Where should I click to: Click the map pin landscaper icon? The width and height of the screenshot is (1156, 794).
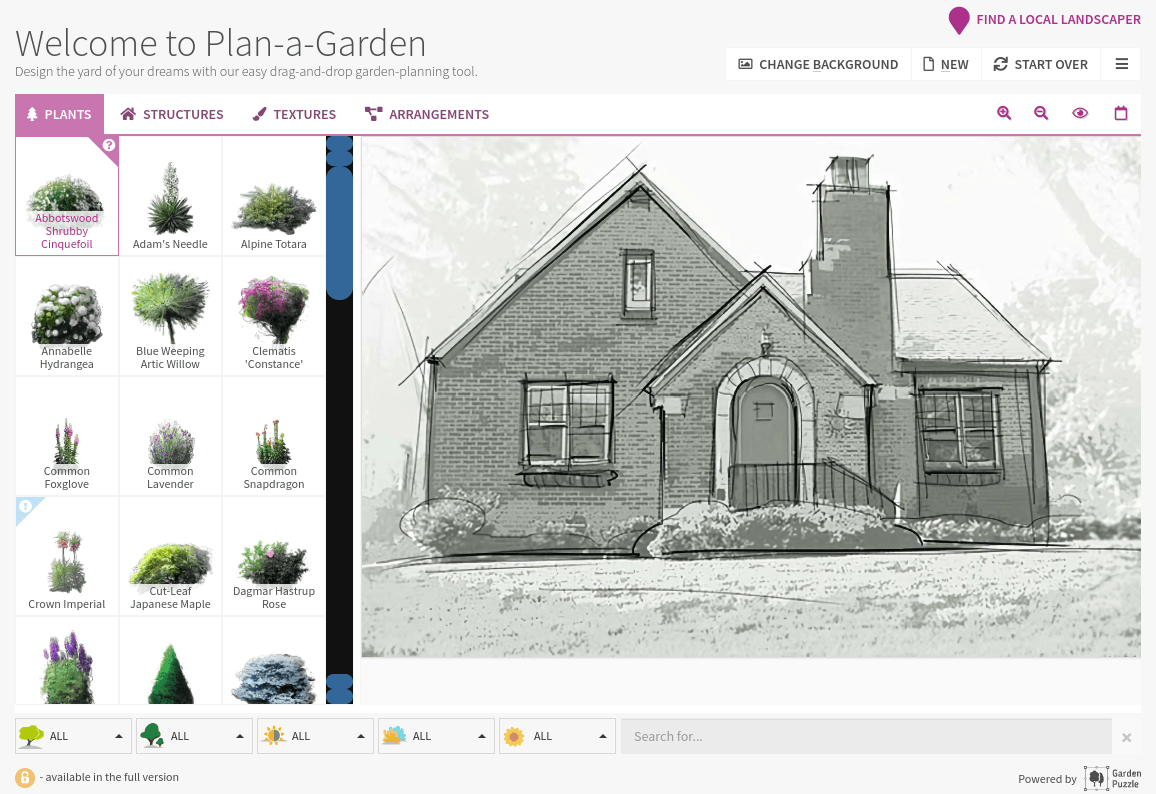click(x=959, y=20)
